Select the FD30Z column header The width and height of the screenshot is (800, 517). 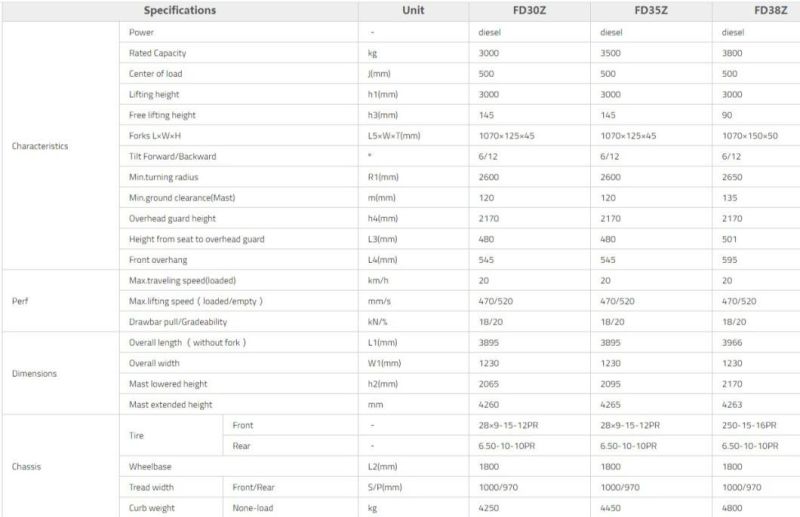(529, 10)
